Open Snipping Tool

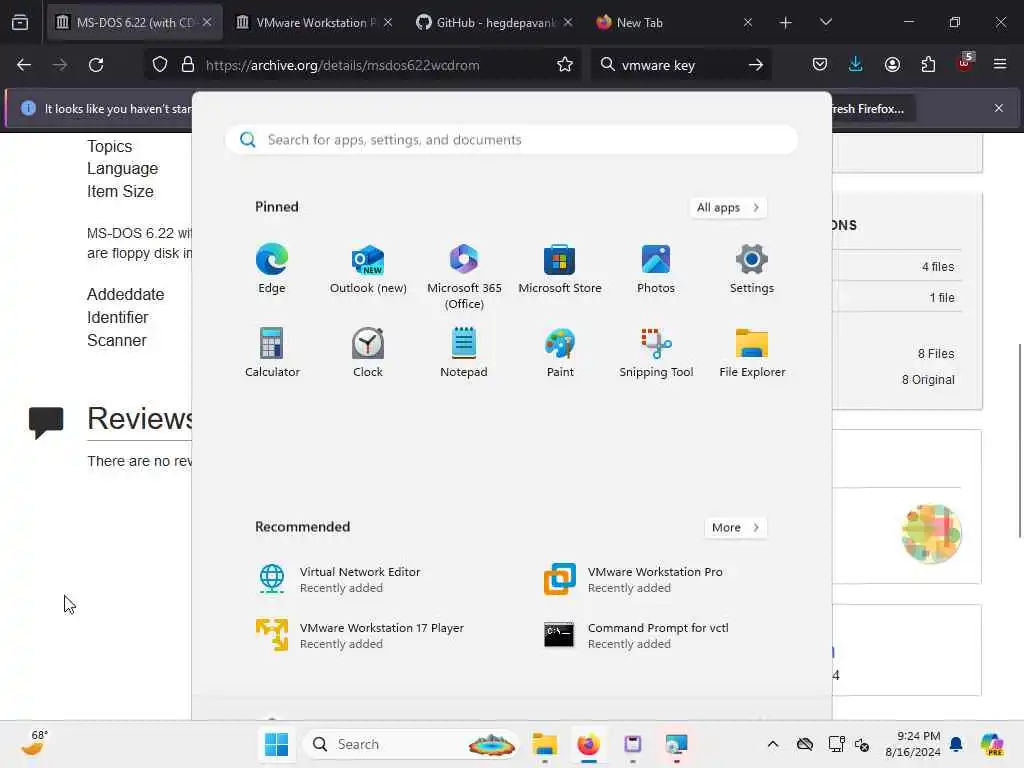[656, 352]
